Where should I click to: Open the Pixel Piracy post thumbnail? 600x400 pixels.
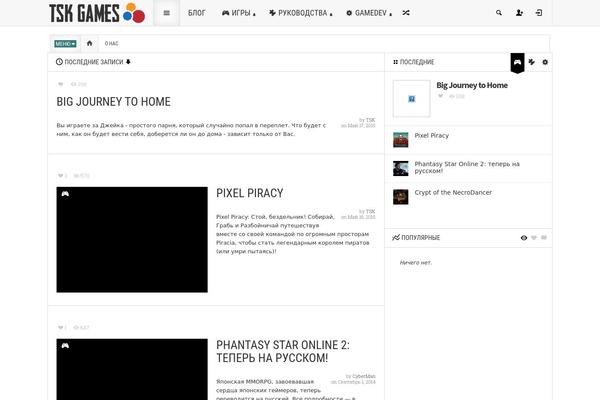pyautogui.click(x=132, y=240)
